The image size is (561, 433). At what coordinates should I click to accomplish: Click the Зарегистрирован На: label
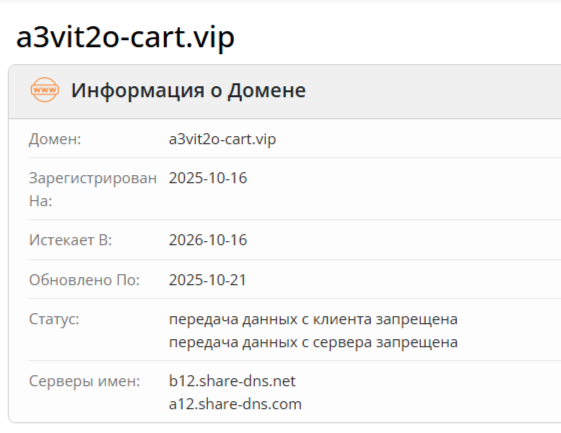93,189
